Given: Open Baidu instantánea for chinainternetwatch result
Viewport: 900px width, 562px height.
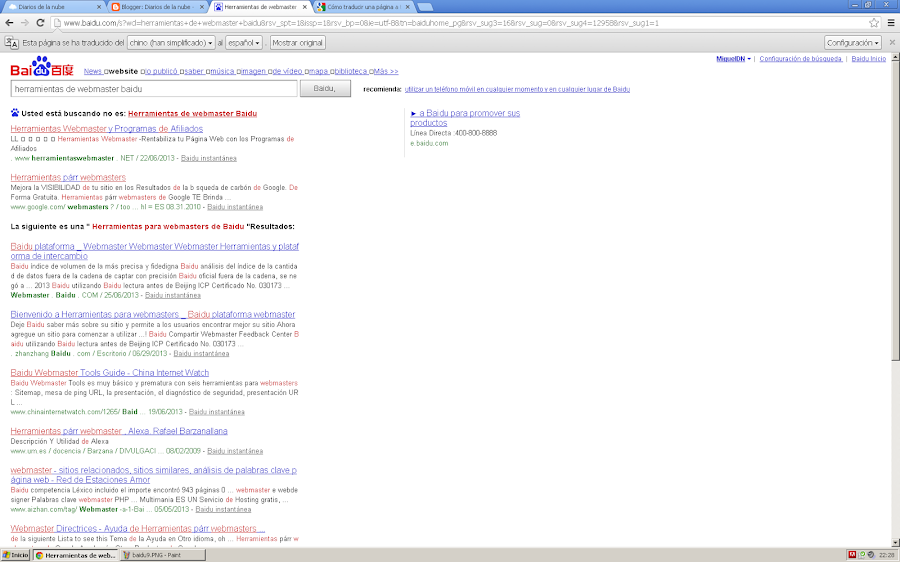Looking at the screenshot, I should (216, 412).
